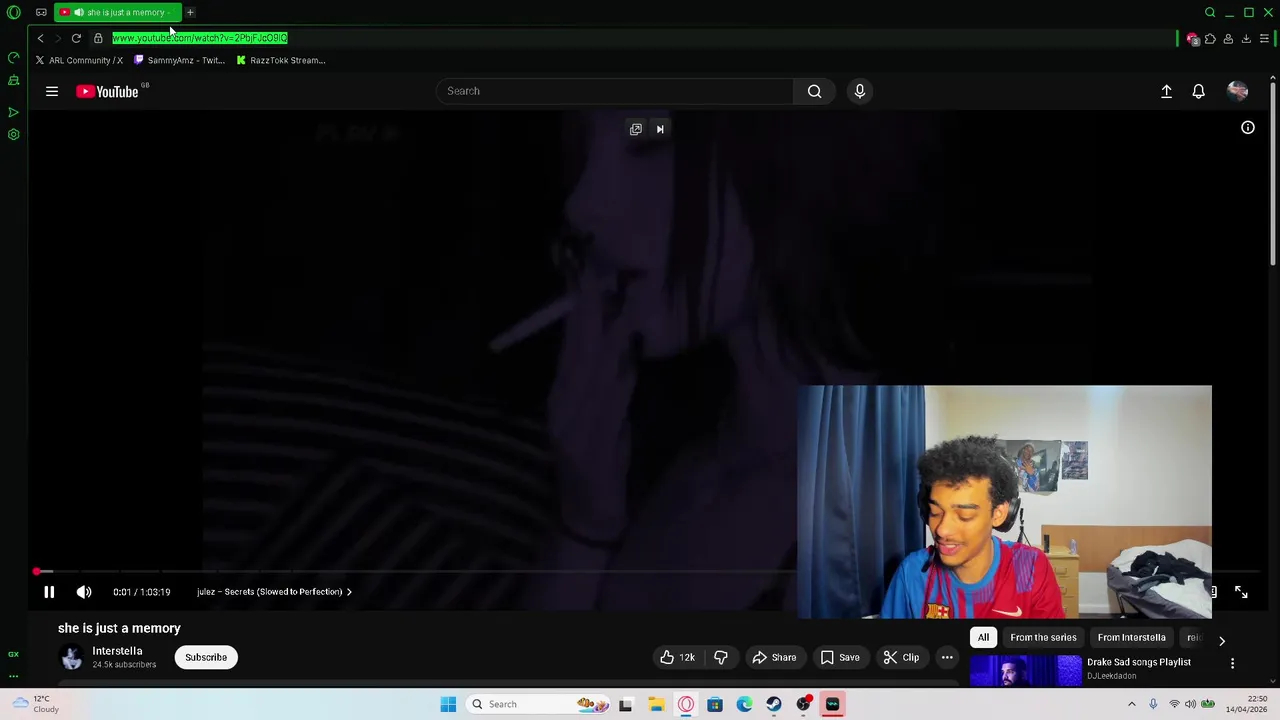1280x720 pixels.
Task: Open the YouTube account avatar menu
Action: [x=1237, y=91]
